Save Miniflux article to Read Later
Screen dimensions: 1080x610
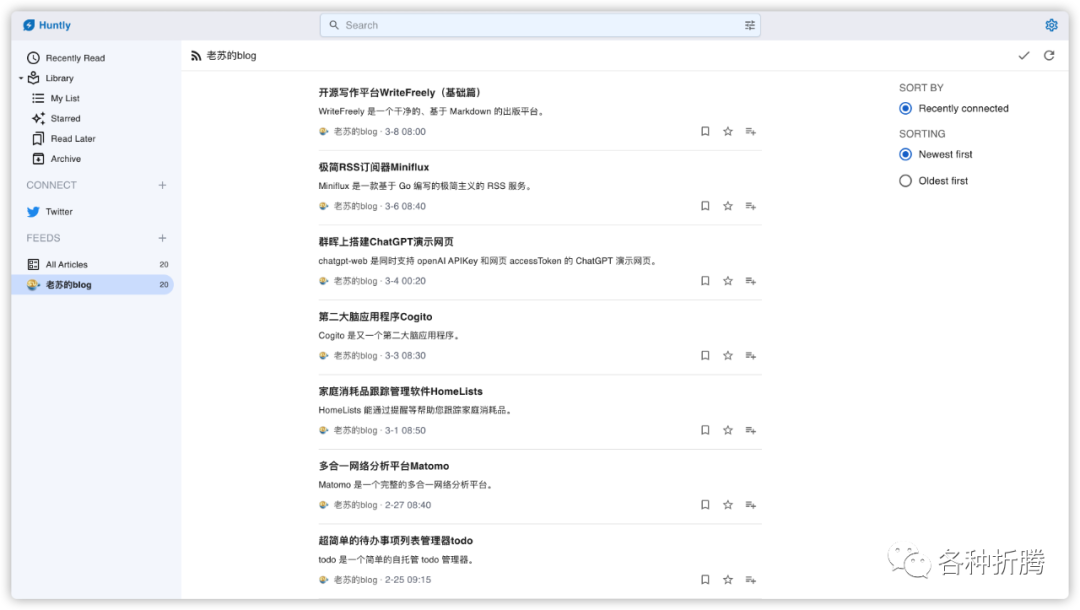click(705, 206)
